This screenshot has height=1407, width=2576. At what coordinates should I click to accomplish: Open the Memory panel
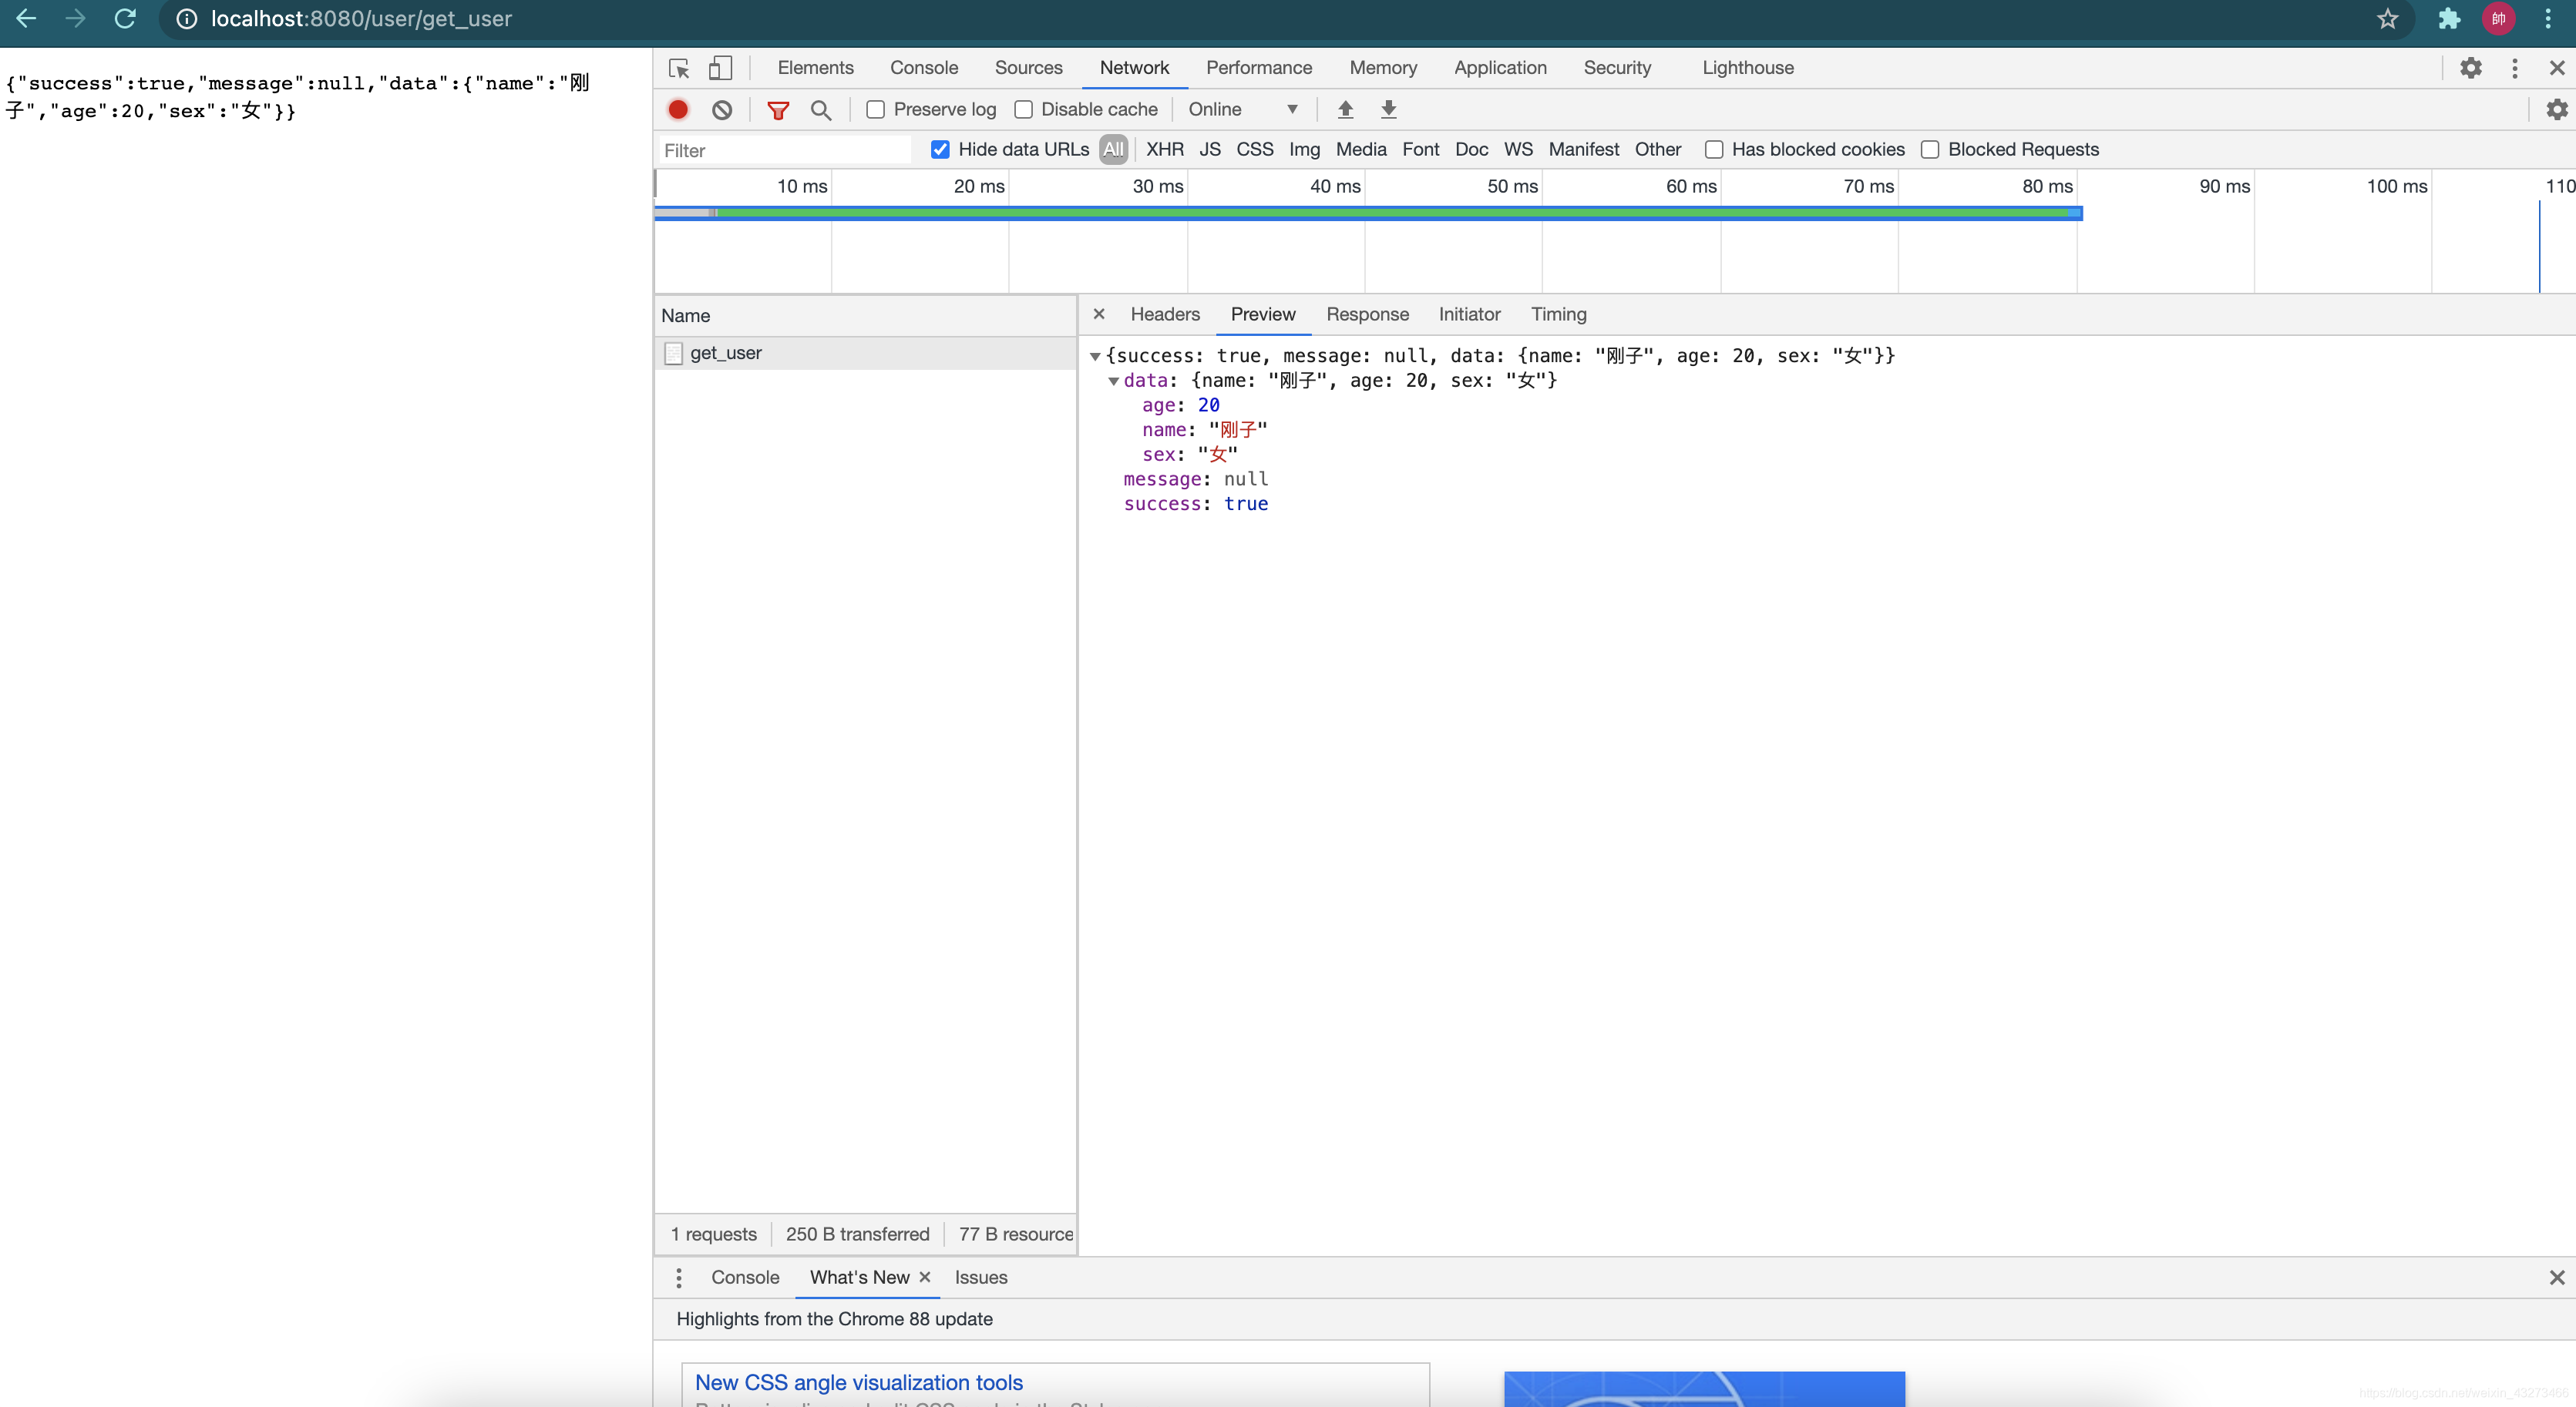[1382, 68]
